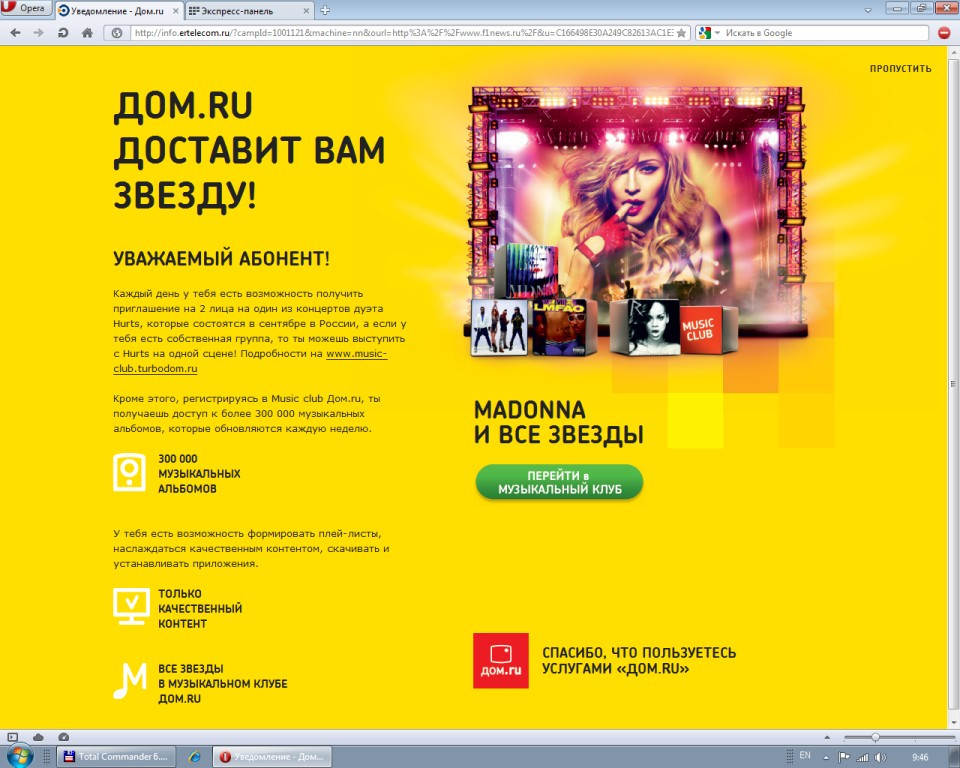Open the closed tabs dropdown arrow

coord(868,10)
